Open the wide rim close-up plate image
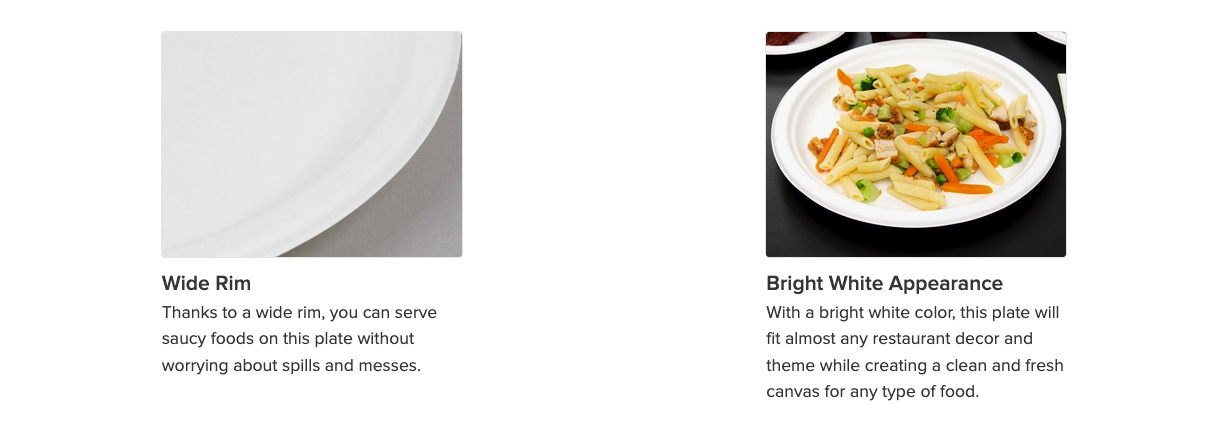The width and height of the screenshot is (1226, 434). coord(312,144)
